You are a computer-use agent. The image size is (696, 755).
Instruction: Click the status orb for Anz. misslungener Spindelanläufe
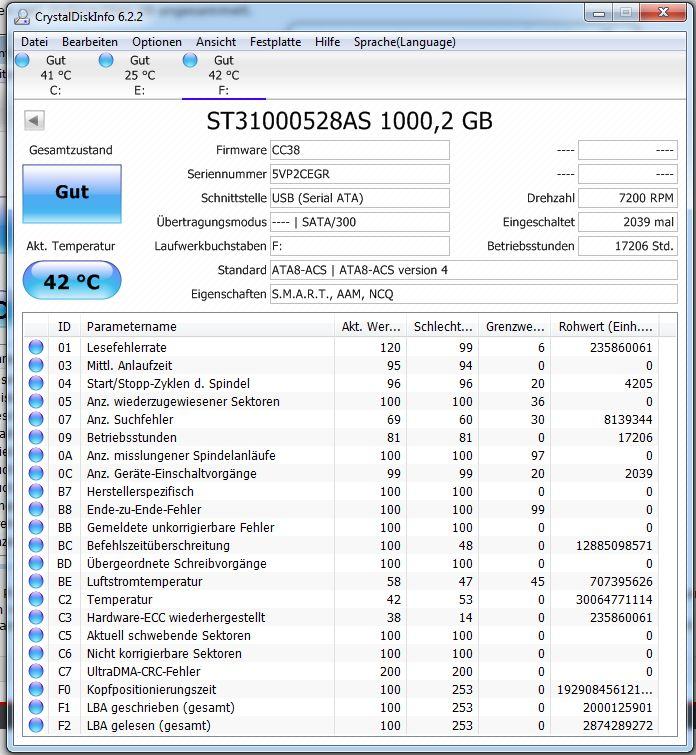point(36,455)
